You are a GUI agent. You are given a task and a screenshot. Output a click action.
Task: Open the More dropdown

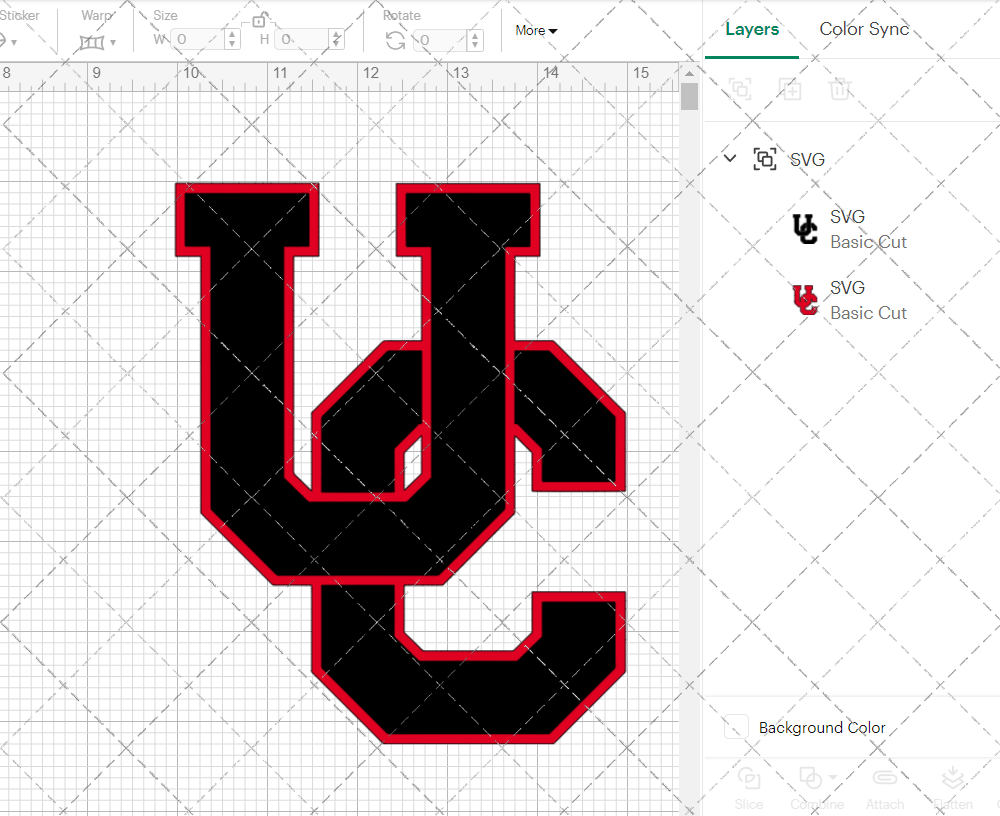pyautogui.click(x=536, y=30)
